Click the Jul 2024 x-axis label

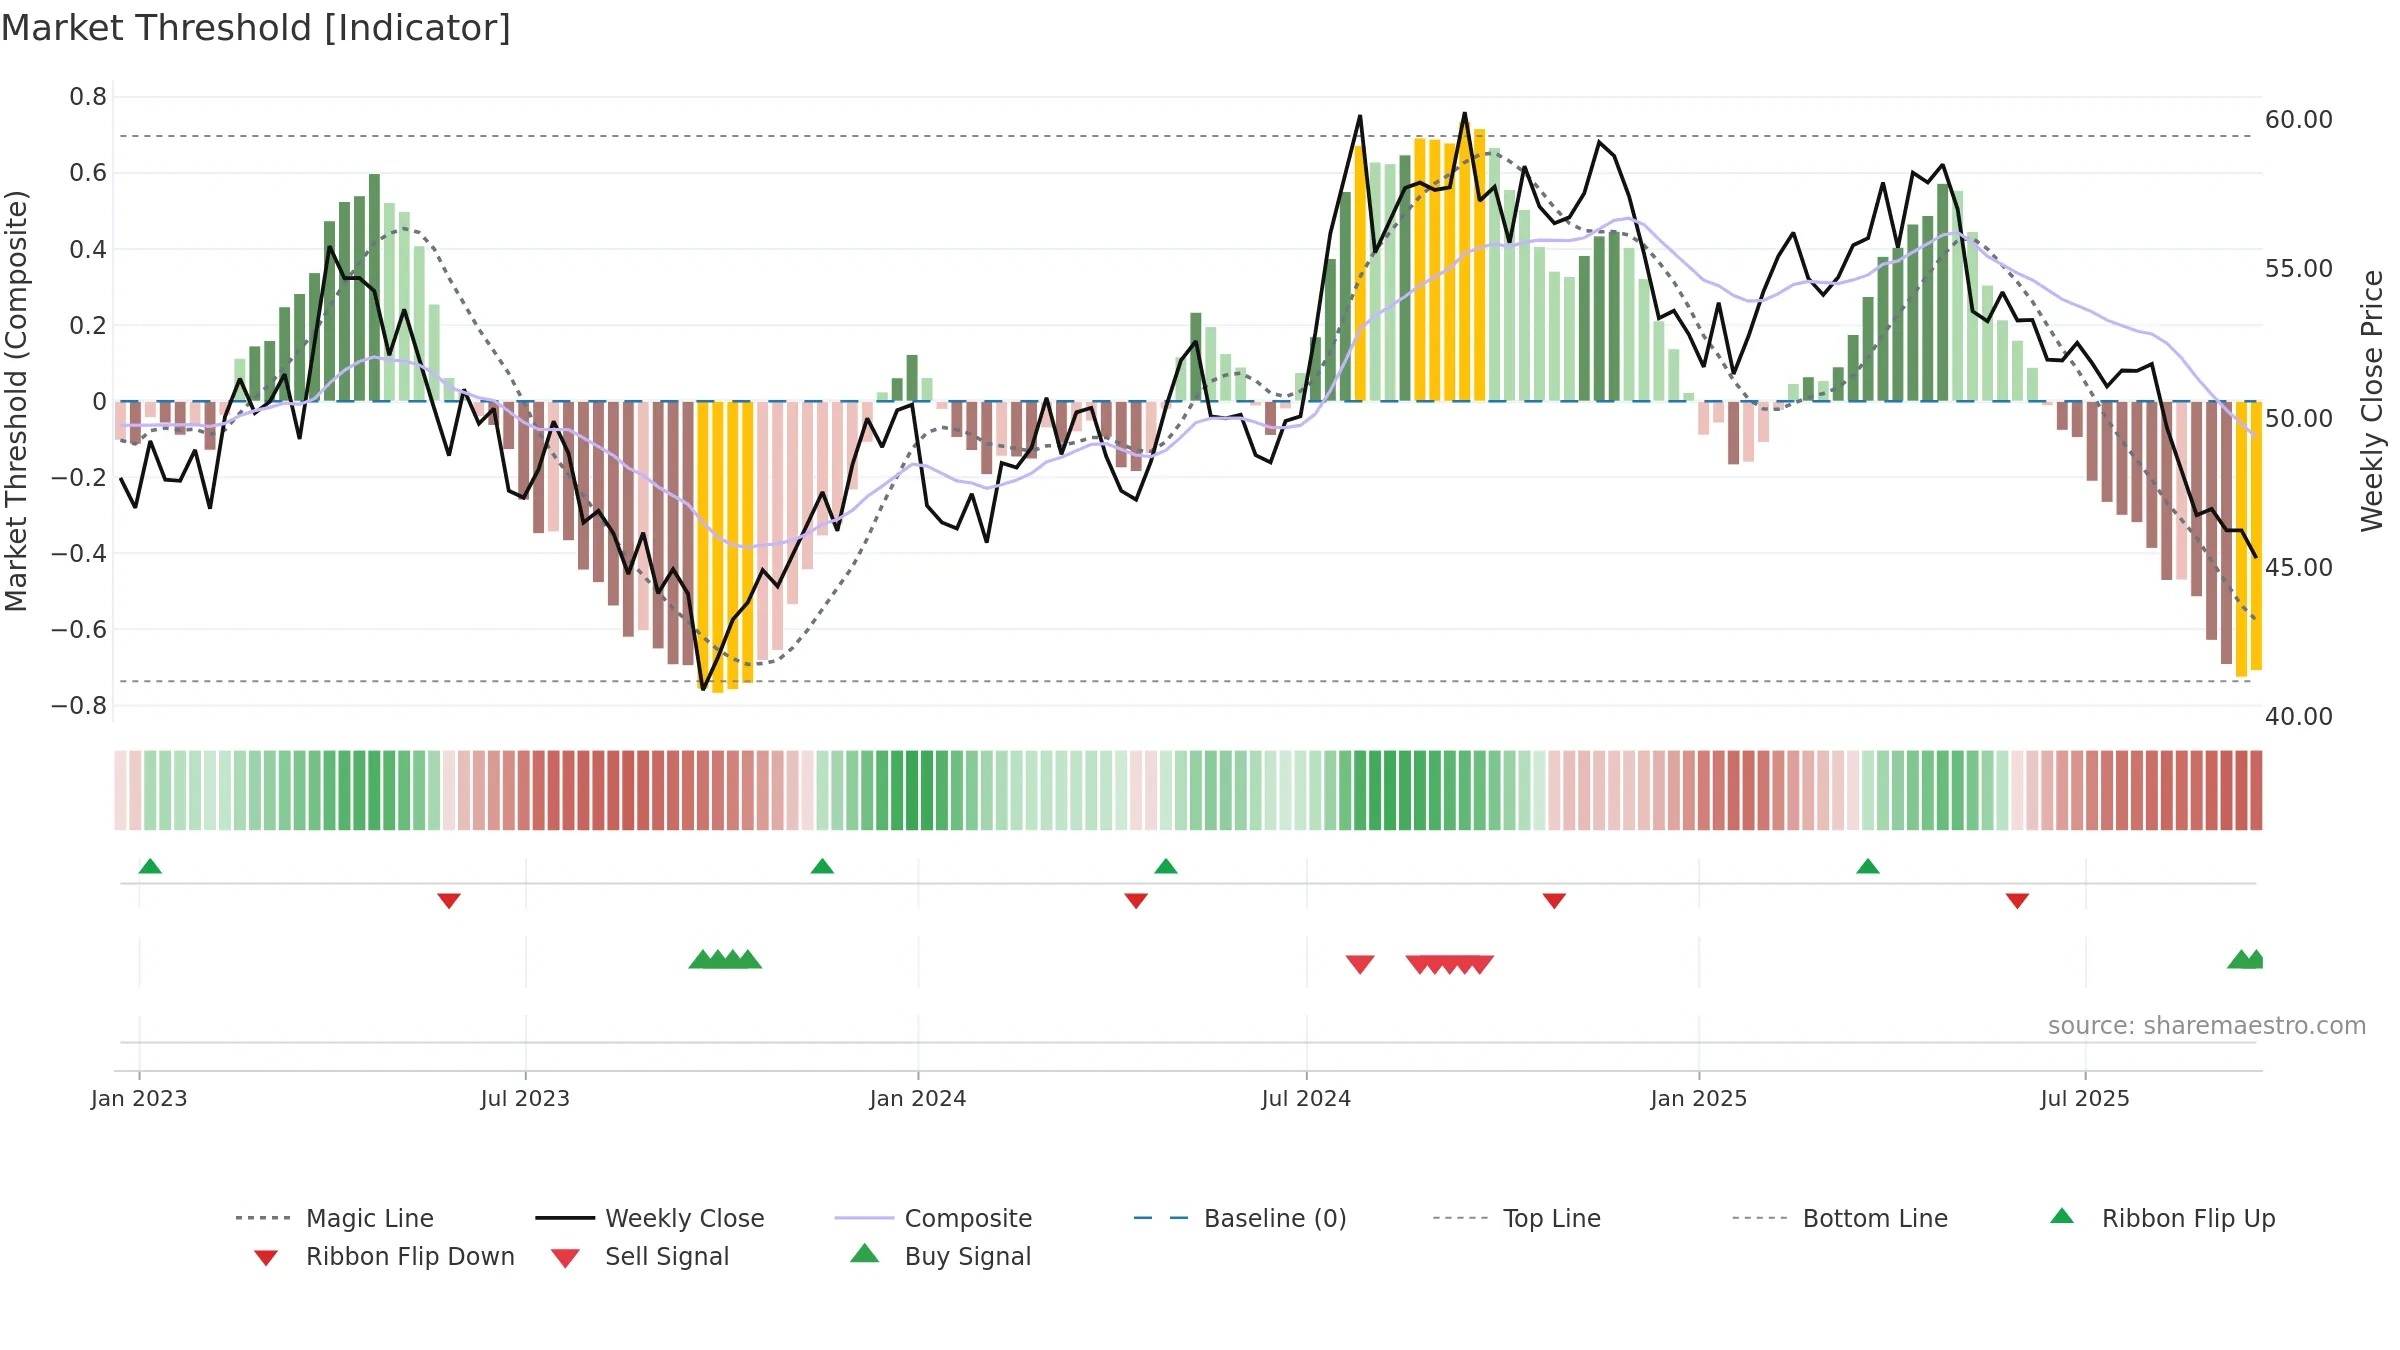(1306, 1098)
